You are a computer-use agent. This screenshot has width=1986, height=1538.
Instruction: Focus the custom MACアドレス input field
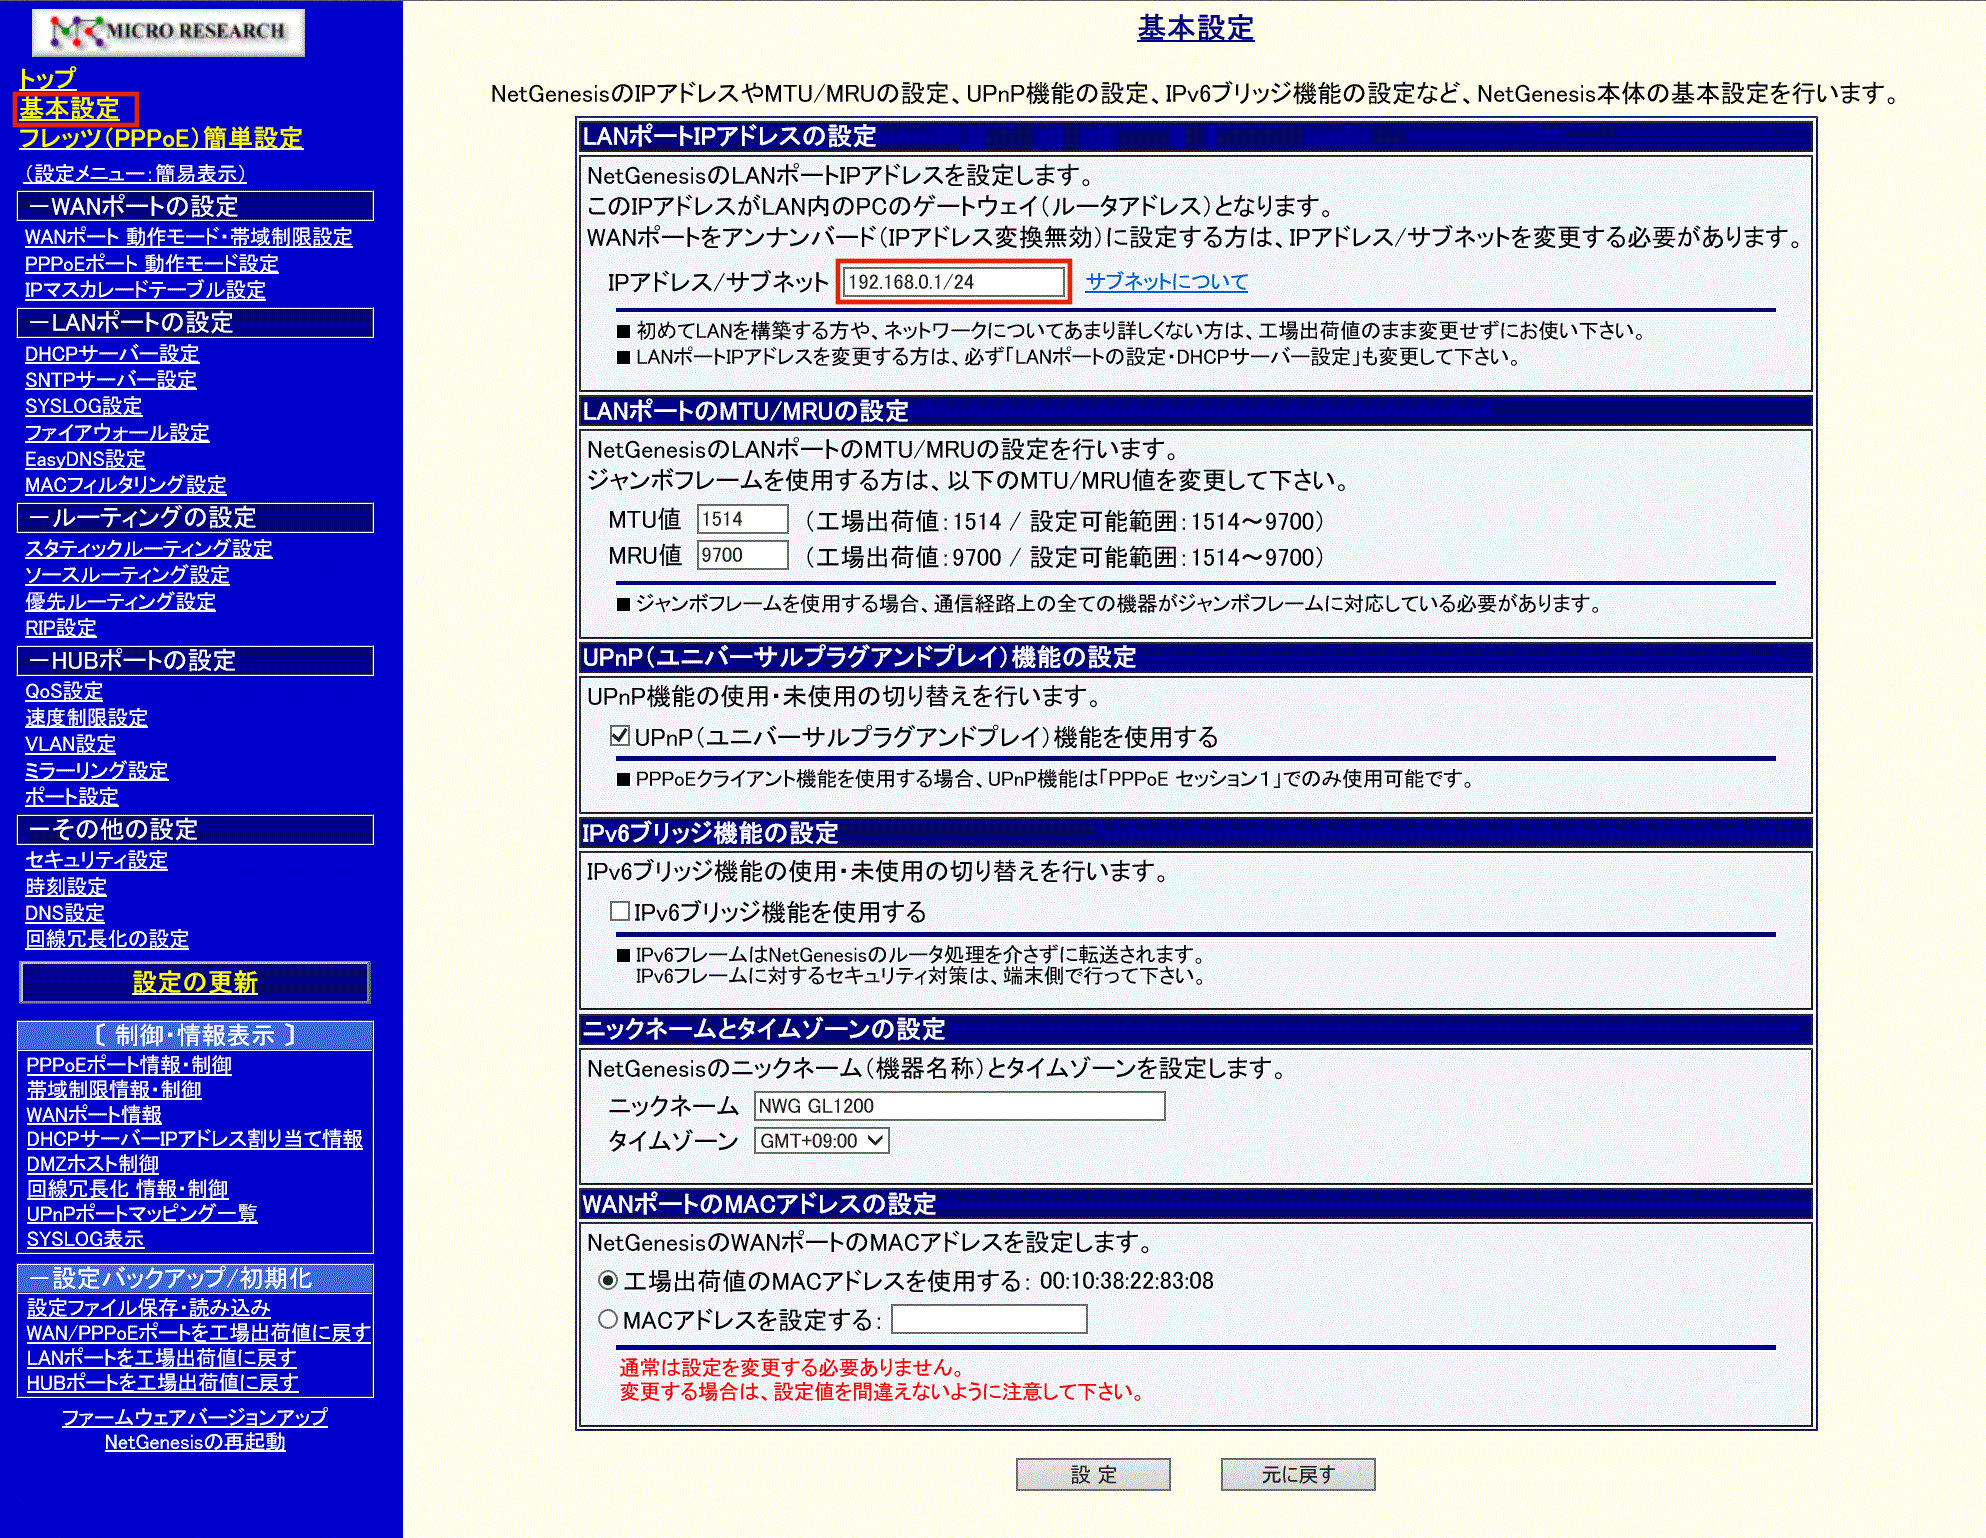point(989,1320)
